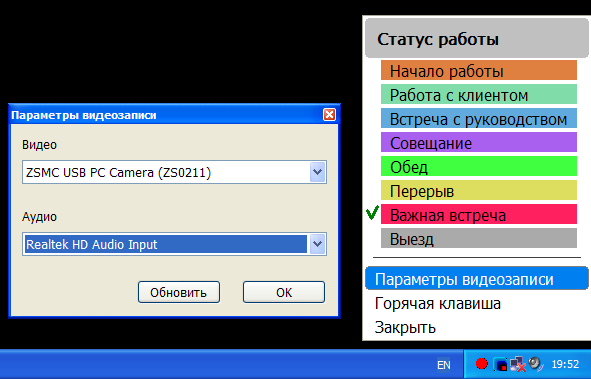Confirm settings with the OK button
The width and height of the screenshot is (591, 379).
[284, 292]
